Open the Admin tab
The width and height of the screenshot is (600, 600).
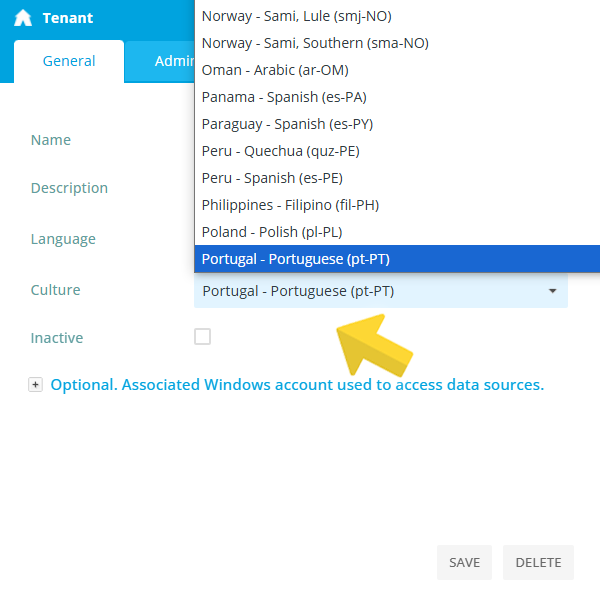pyautogui.click(x=161, y=61)
